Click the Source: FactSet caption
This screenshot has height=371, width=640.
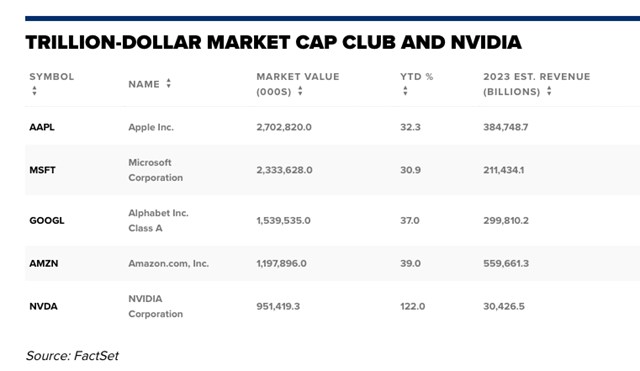click(x=72, y=355)
